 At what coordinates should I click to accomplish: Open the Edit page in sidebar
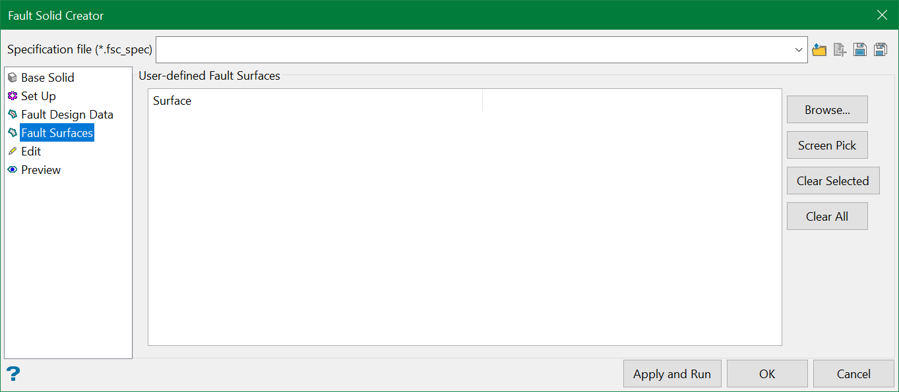(31, 151)
